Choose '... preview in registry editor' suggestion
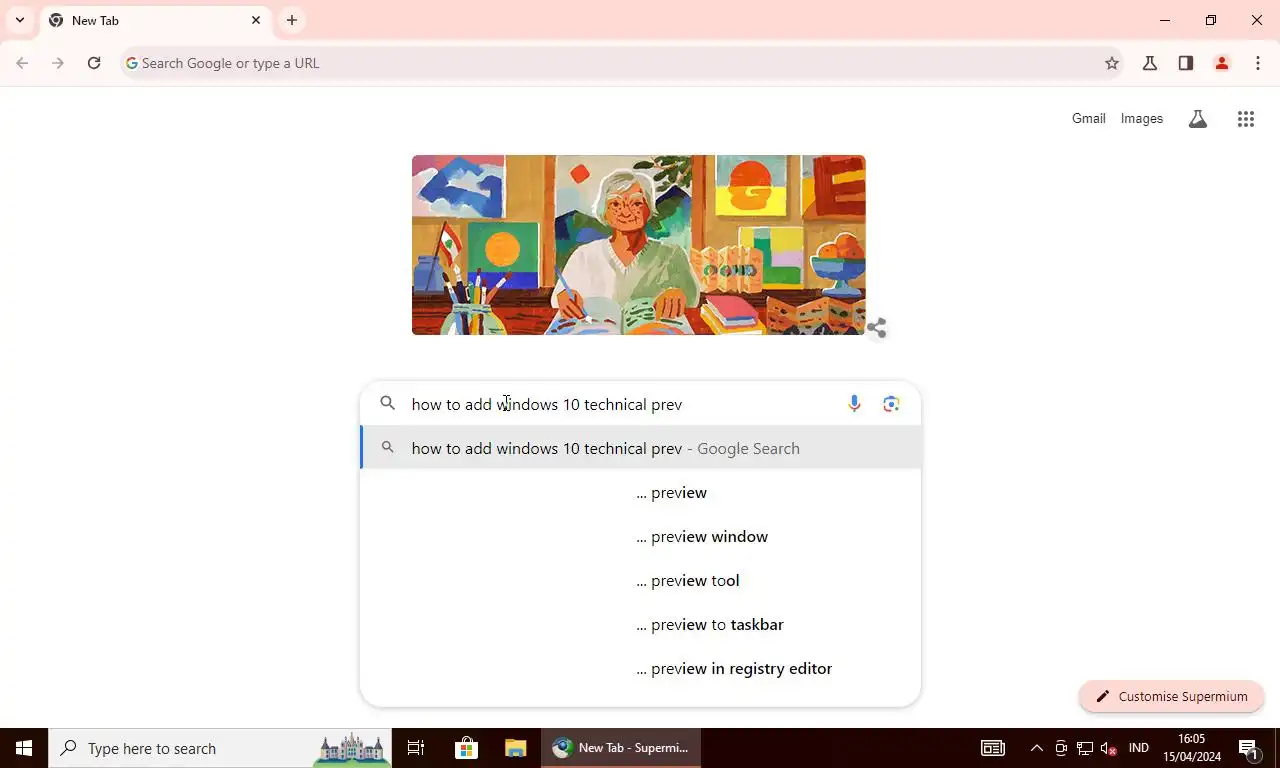This screenshot has width=1280, height=768. 640,668
